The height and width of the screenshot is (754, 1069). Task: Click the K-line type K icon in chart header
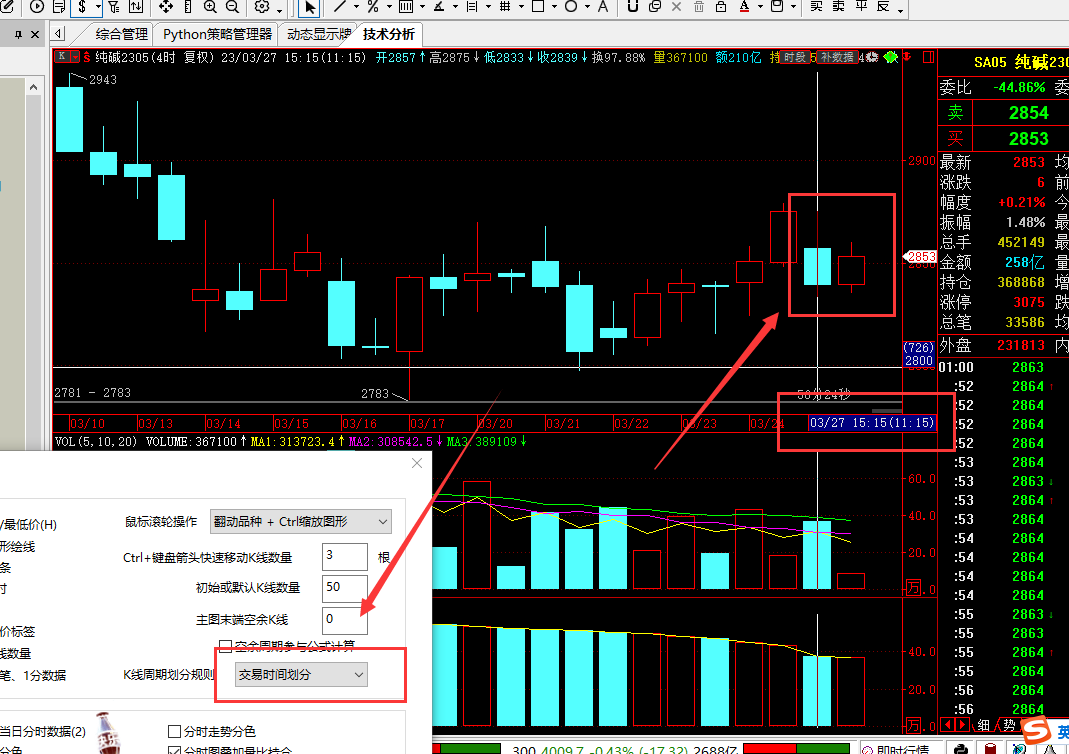coord(62,57)
